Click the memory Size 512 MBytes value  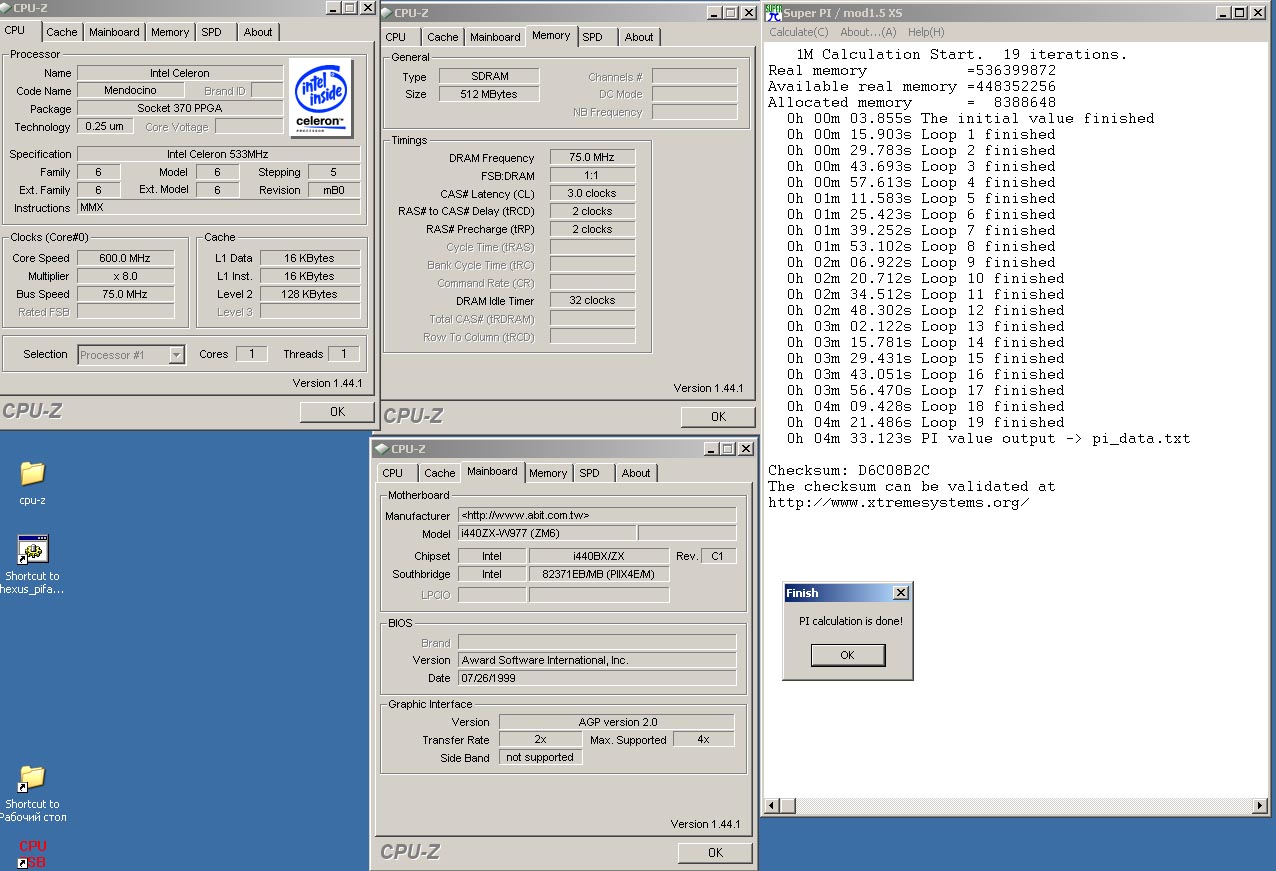click(x=488, y=94)
